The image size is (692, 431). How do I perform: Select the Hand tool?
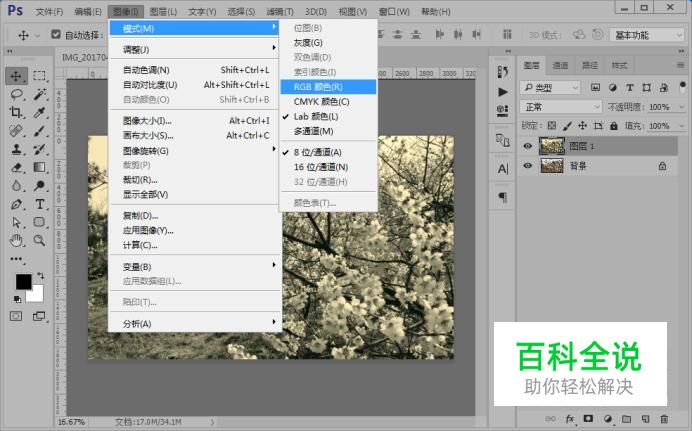pyautogui.click(x=16, y=240)
